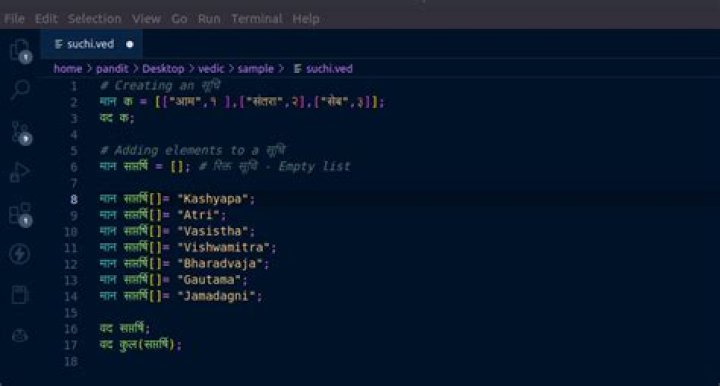Click the string "Vasistha" in code
This screenshot has height=386, width=720.
pyautogui.click(x=213, y=231)
